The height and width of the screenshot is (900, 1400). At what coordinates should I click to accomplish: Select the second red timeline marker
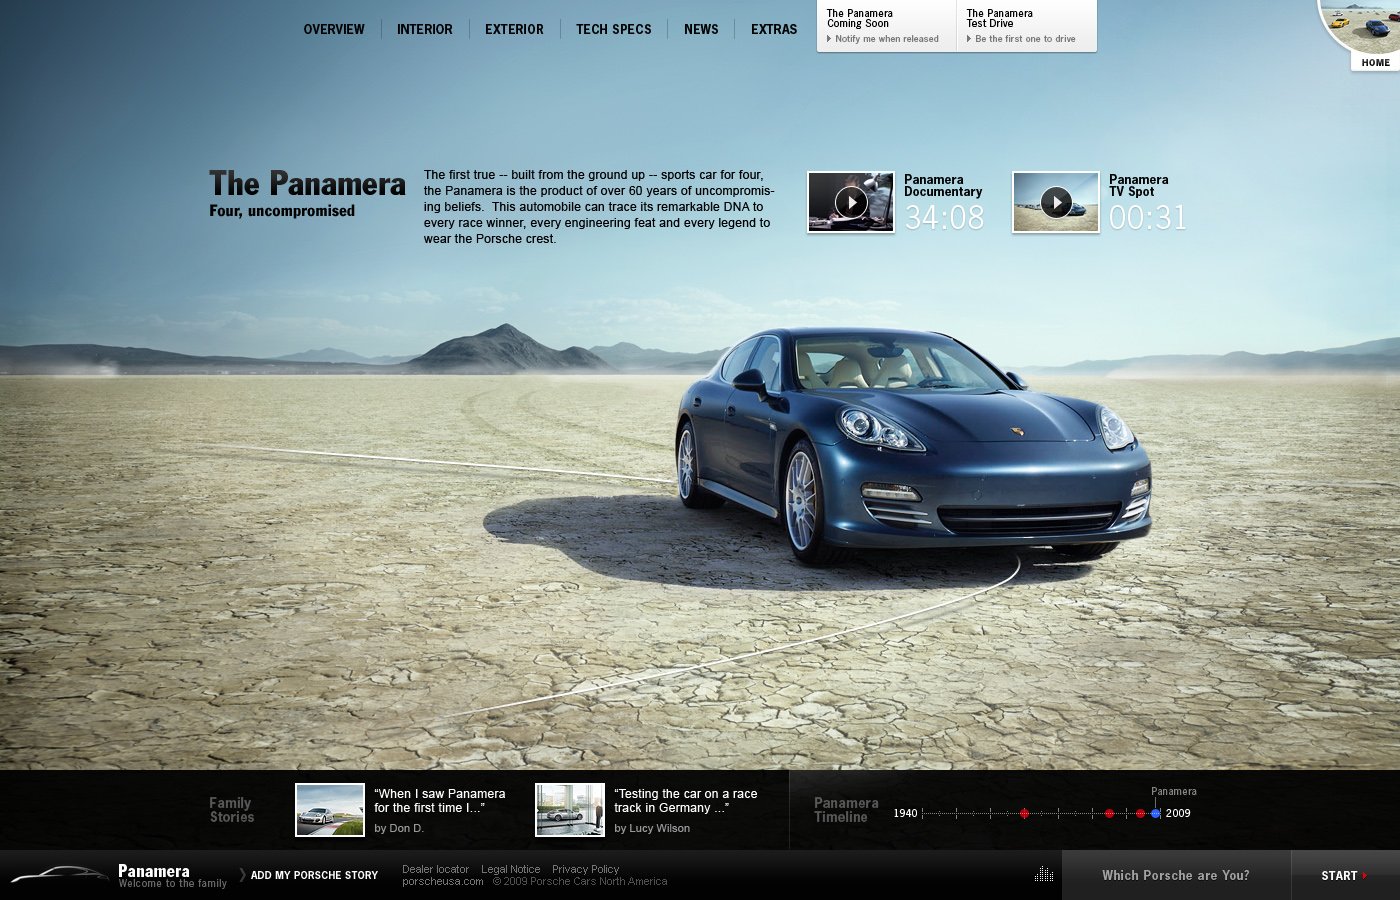(x=1109, y=814)
